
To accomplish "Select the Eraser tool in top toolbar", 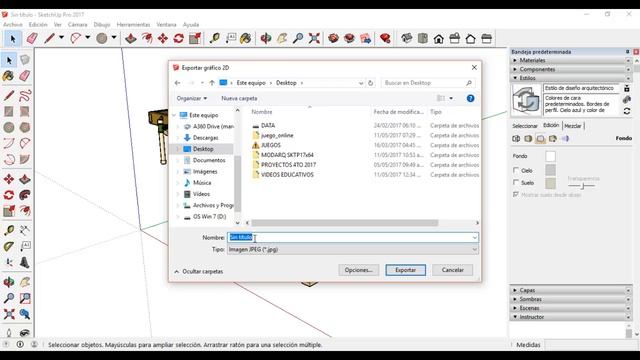I will (x=32, y=39).
